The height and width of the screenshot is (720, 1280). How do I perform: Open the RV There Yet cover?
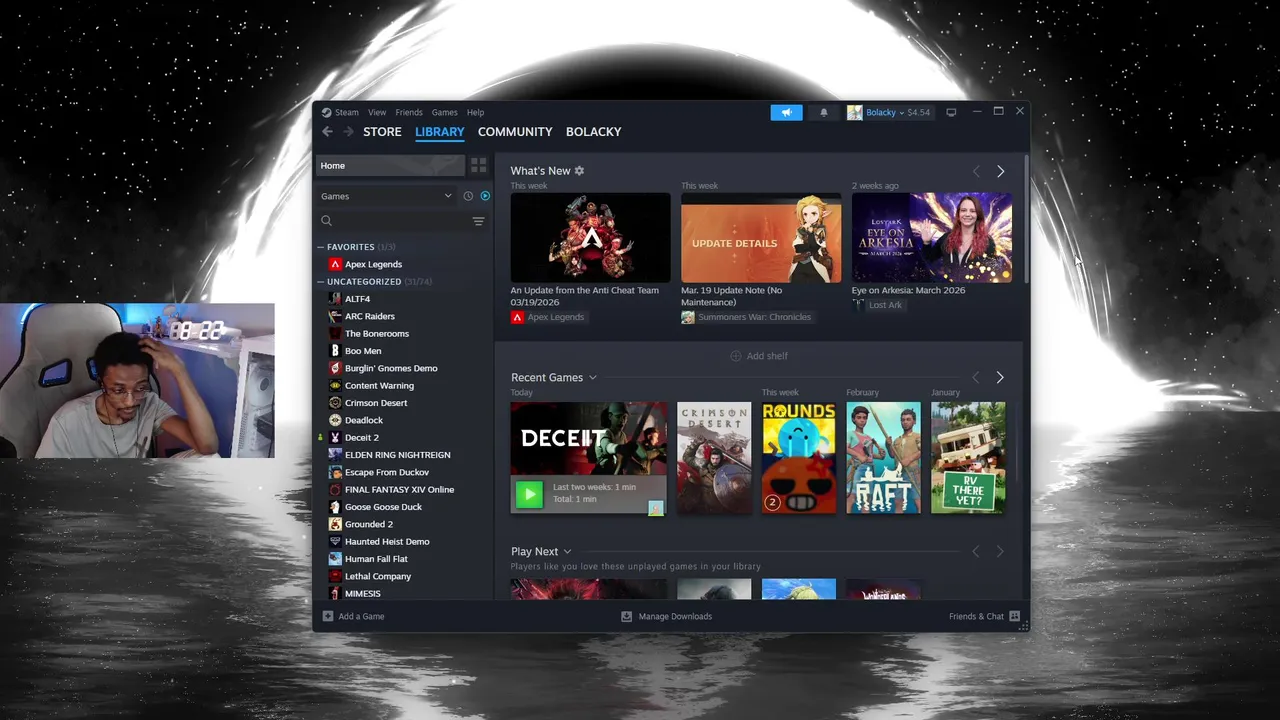(x=968, y=458)
